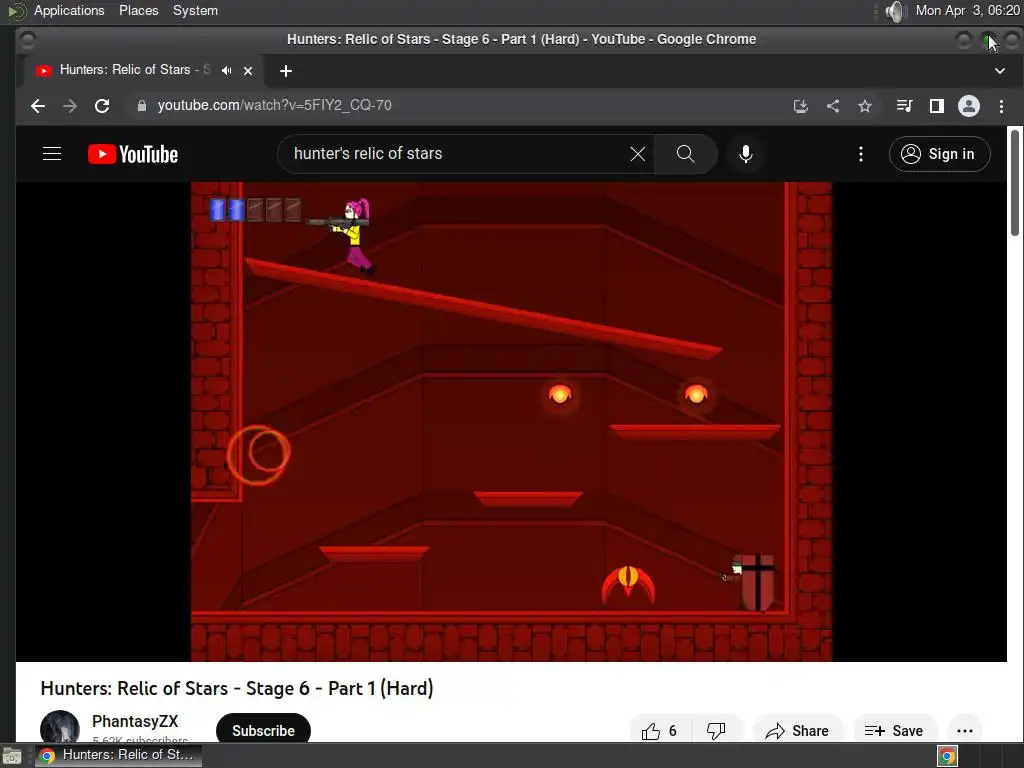Open more actions ellipsis below video
Screen dimensions: 1024x768
965,731
